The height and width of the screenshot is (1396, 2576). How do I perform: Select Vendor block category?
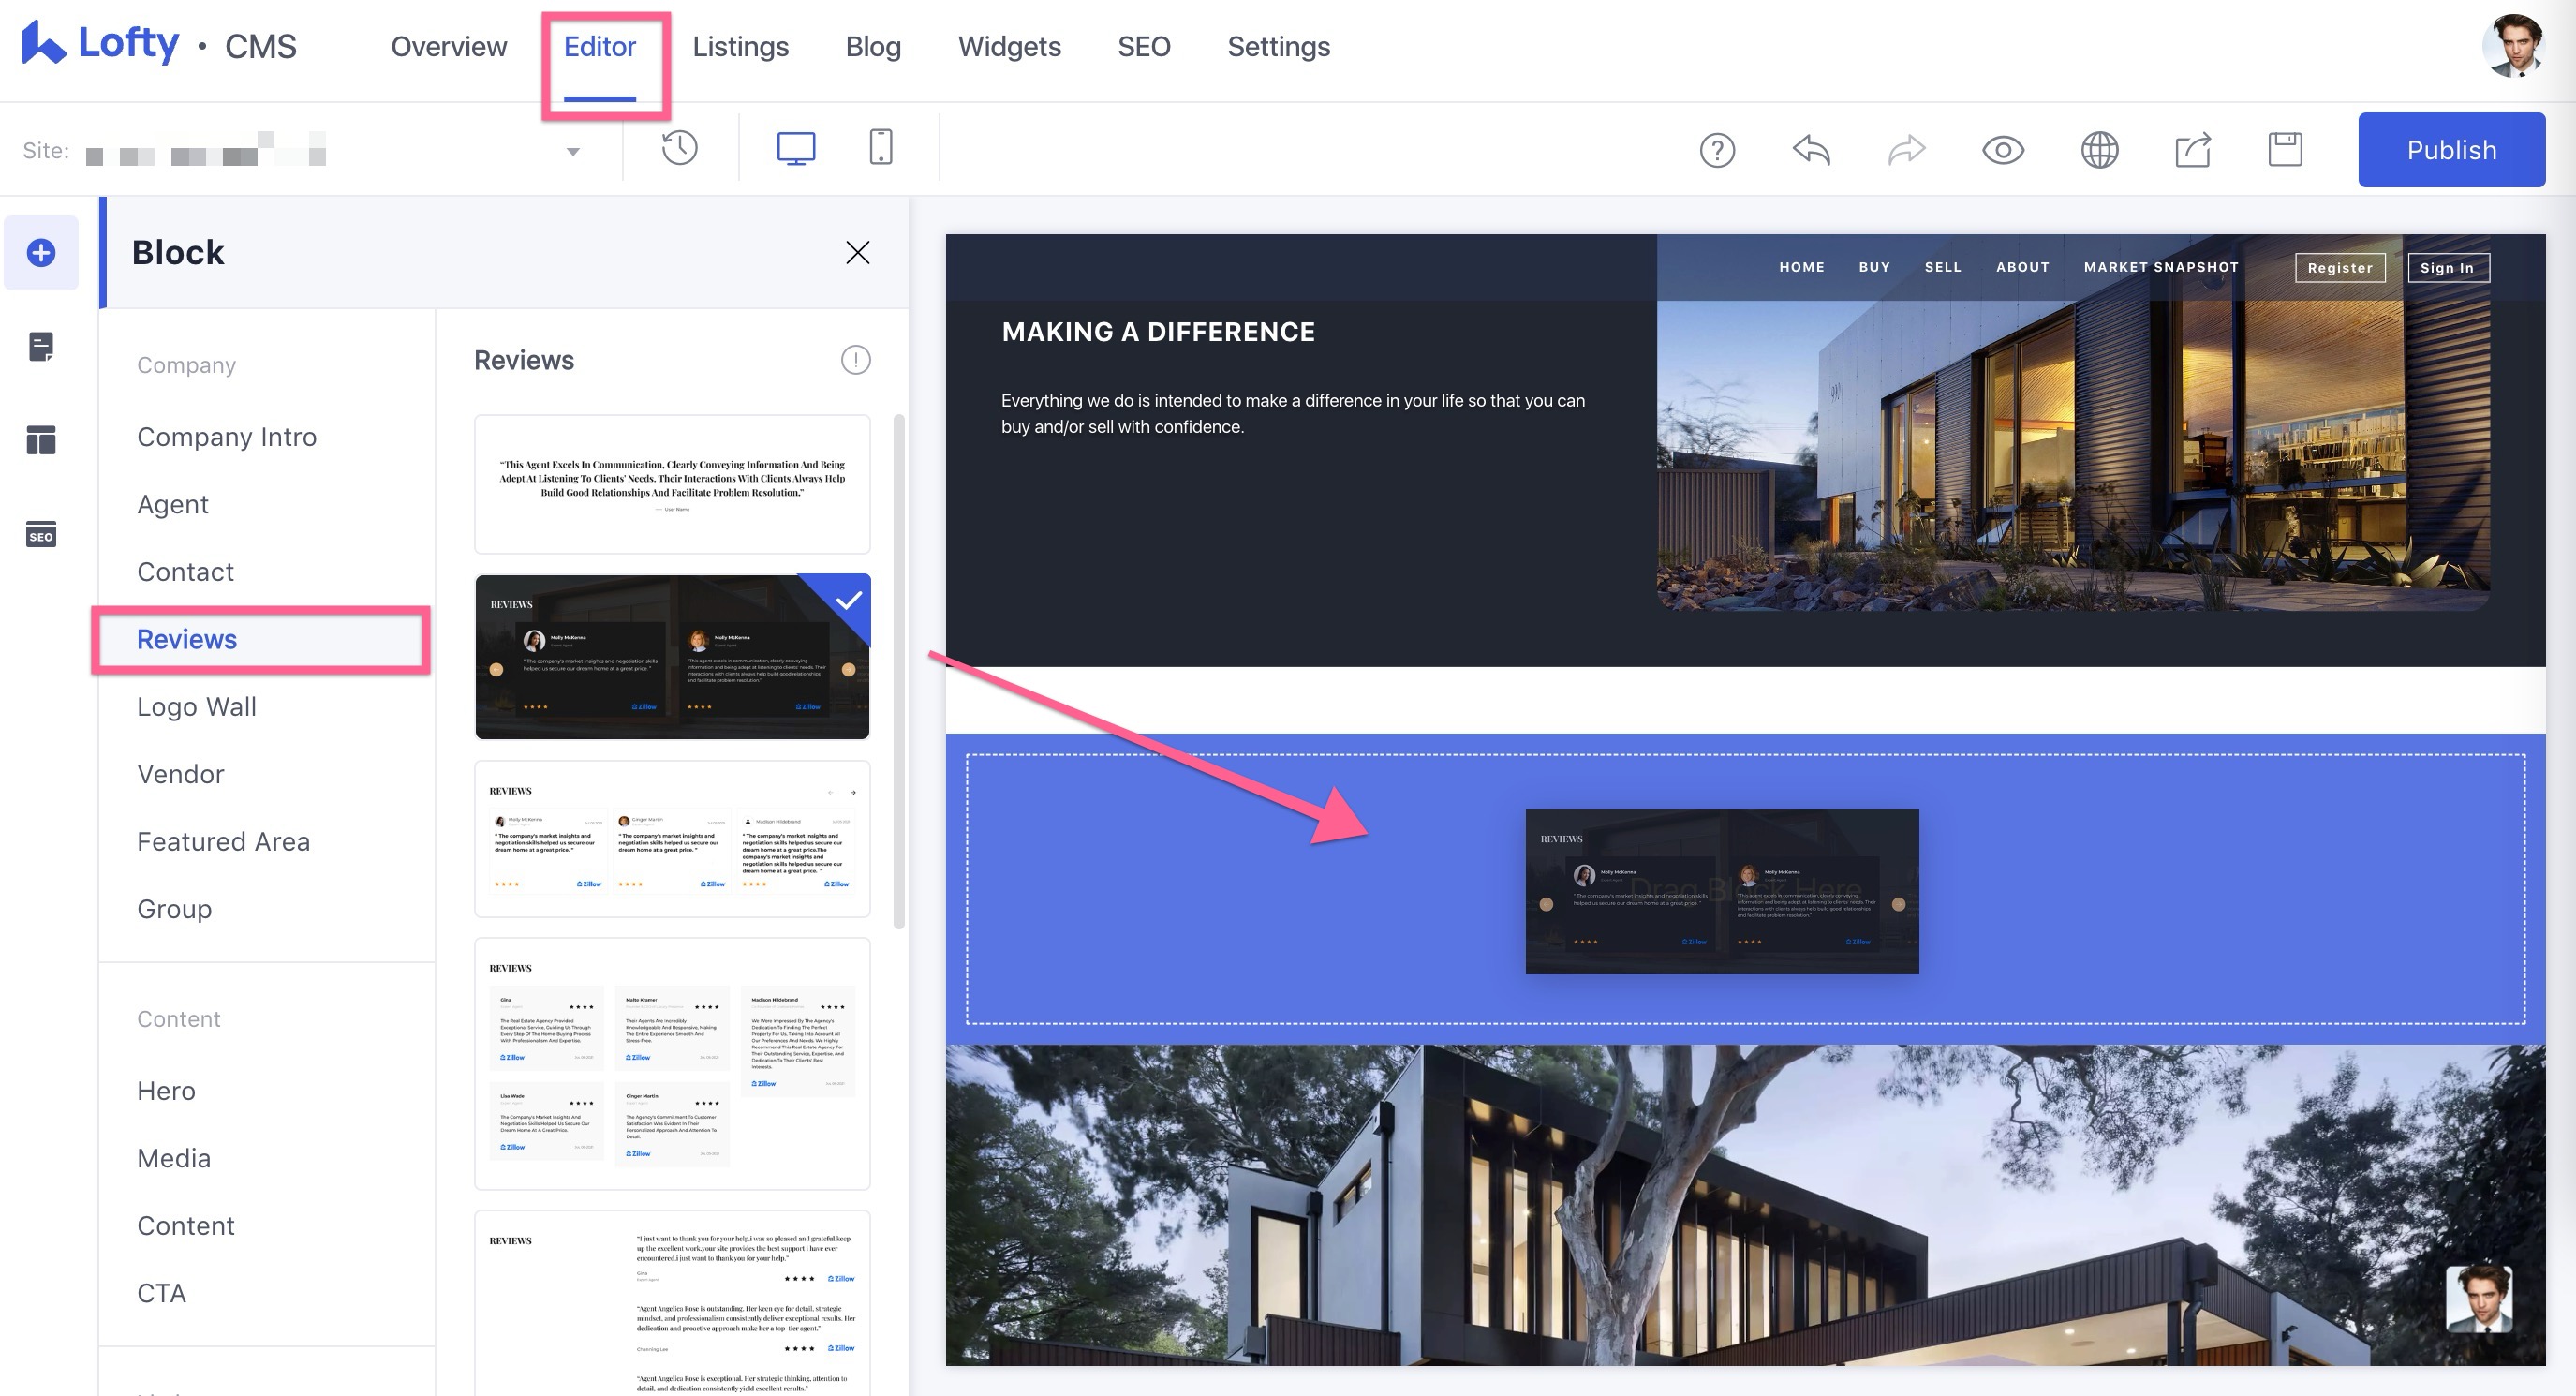[x=181, y=774]
